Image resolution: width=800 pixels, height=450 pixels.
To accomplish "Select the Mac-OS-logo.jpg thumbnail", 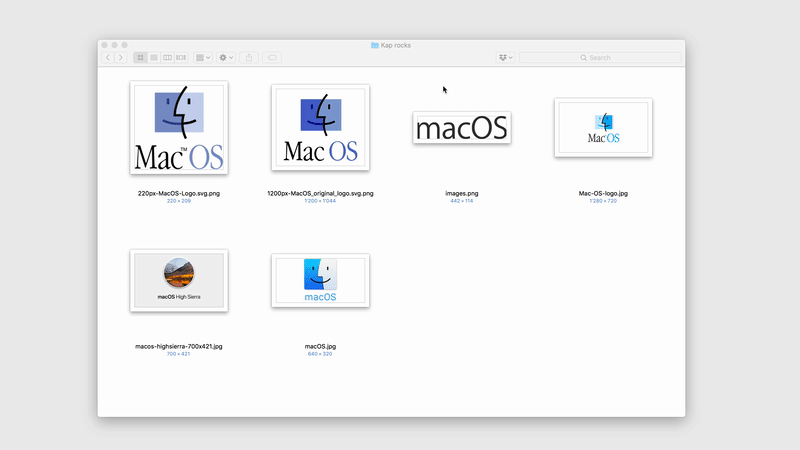I will point(603,128).
